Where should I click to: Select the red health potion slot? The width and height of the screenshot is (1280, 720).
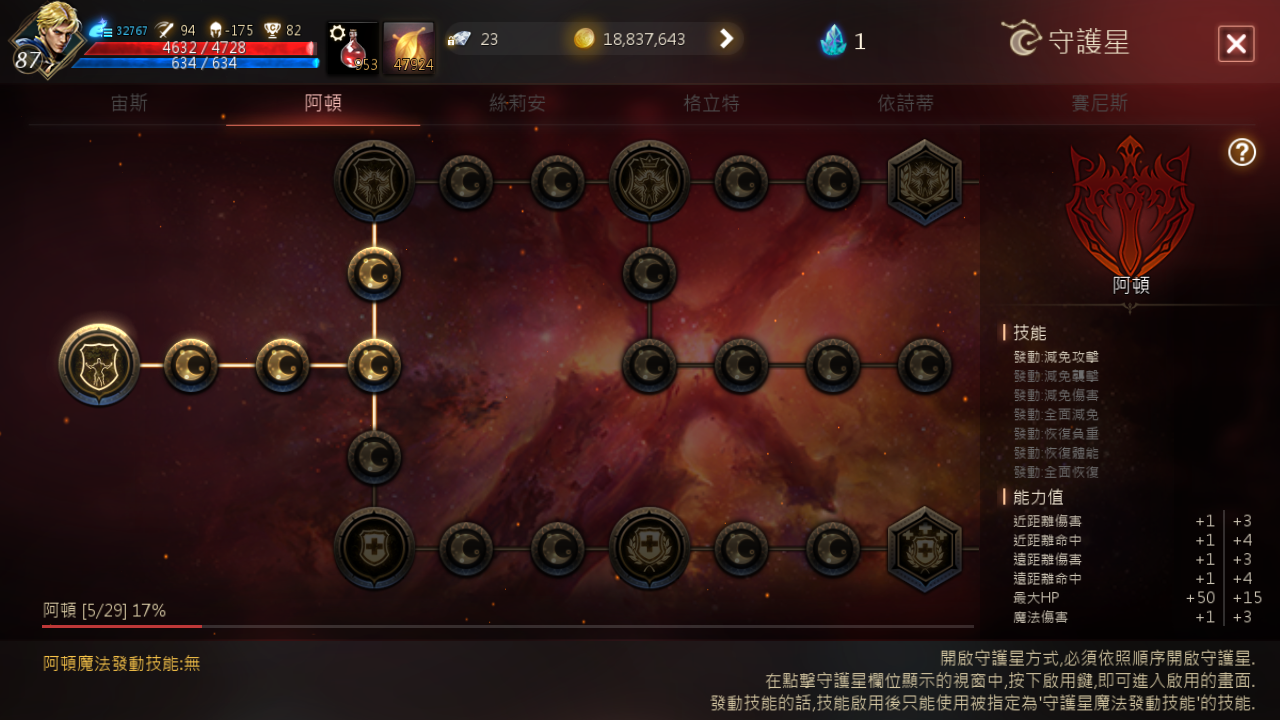point(352,48)
